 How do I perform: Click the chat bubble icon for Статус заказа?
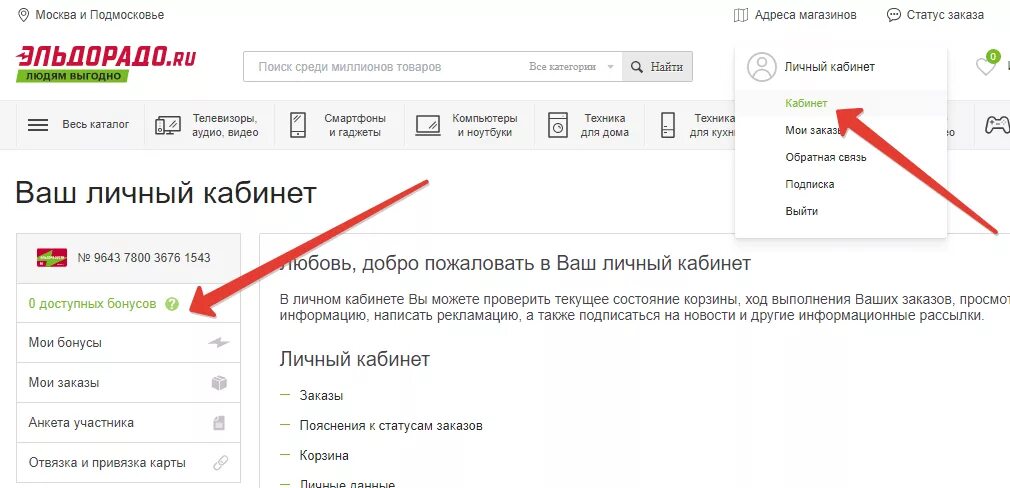(893, 15)
